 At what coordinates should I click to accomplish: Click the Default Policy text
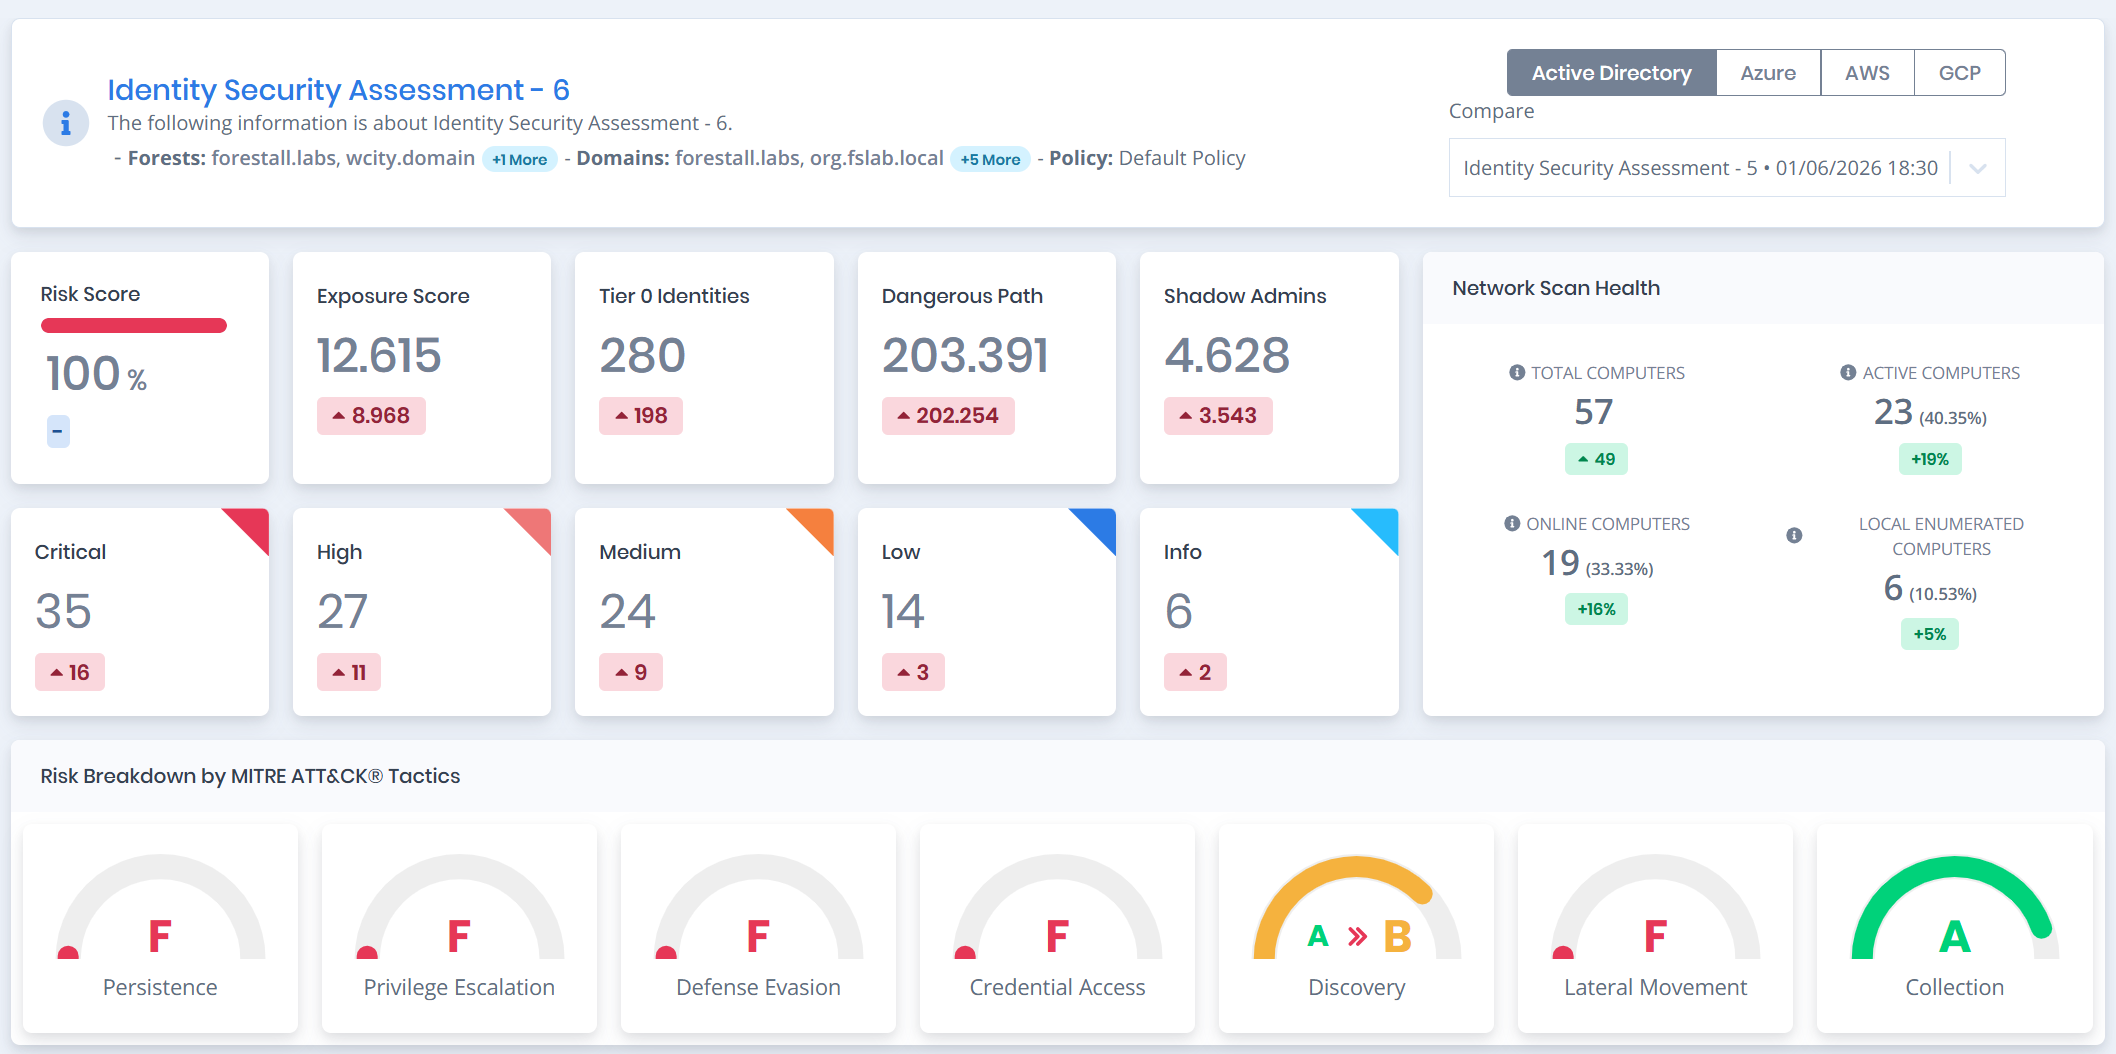pyautogui.click(x=1182, y=158)
